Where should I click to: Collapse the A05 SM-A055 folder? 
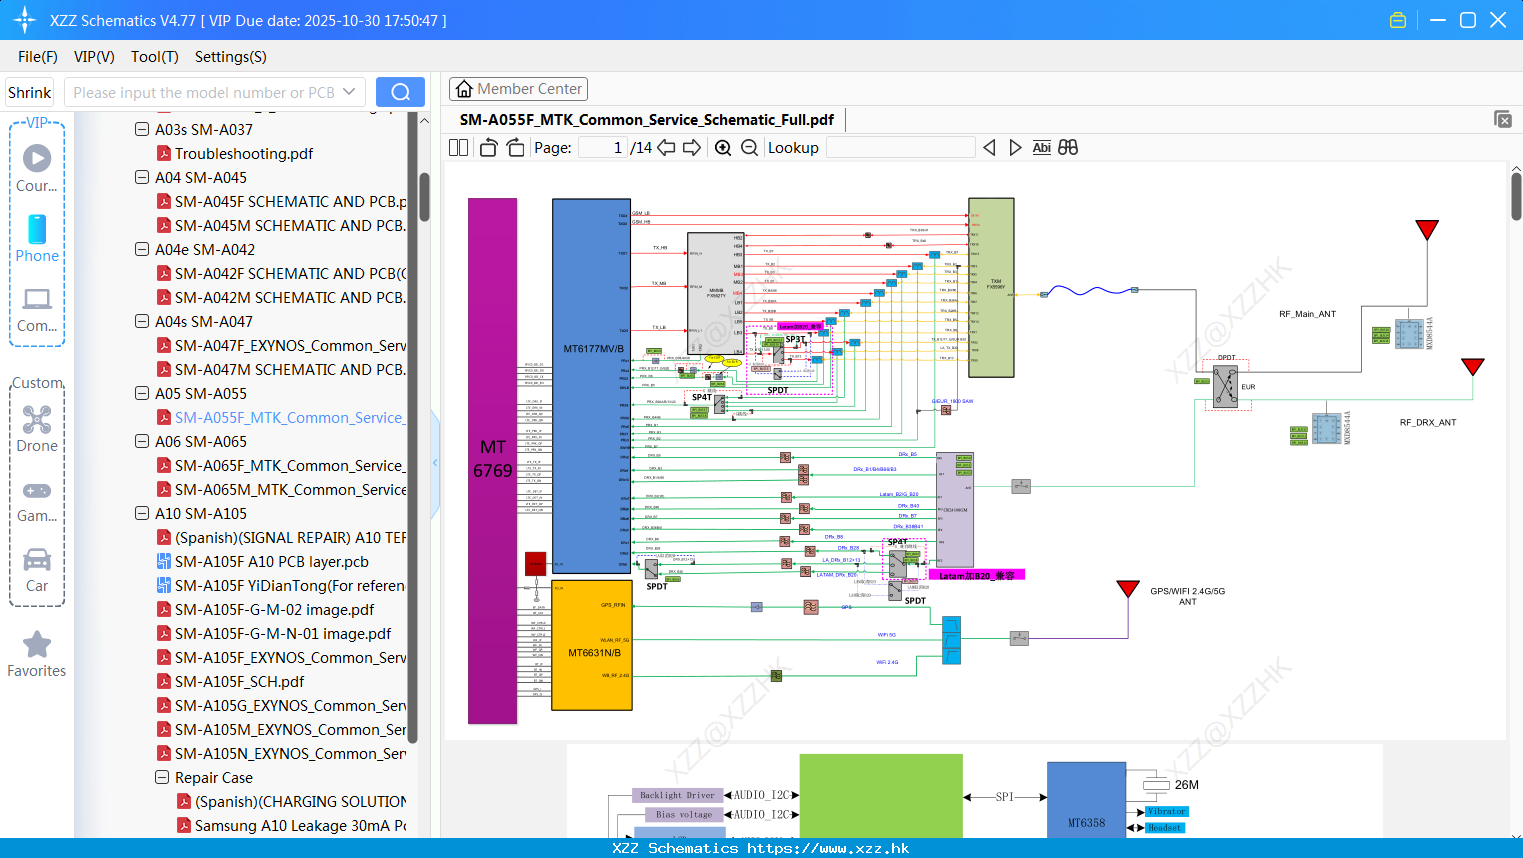[x=142, y=393]
